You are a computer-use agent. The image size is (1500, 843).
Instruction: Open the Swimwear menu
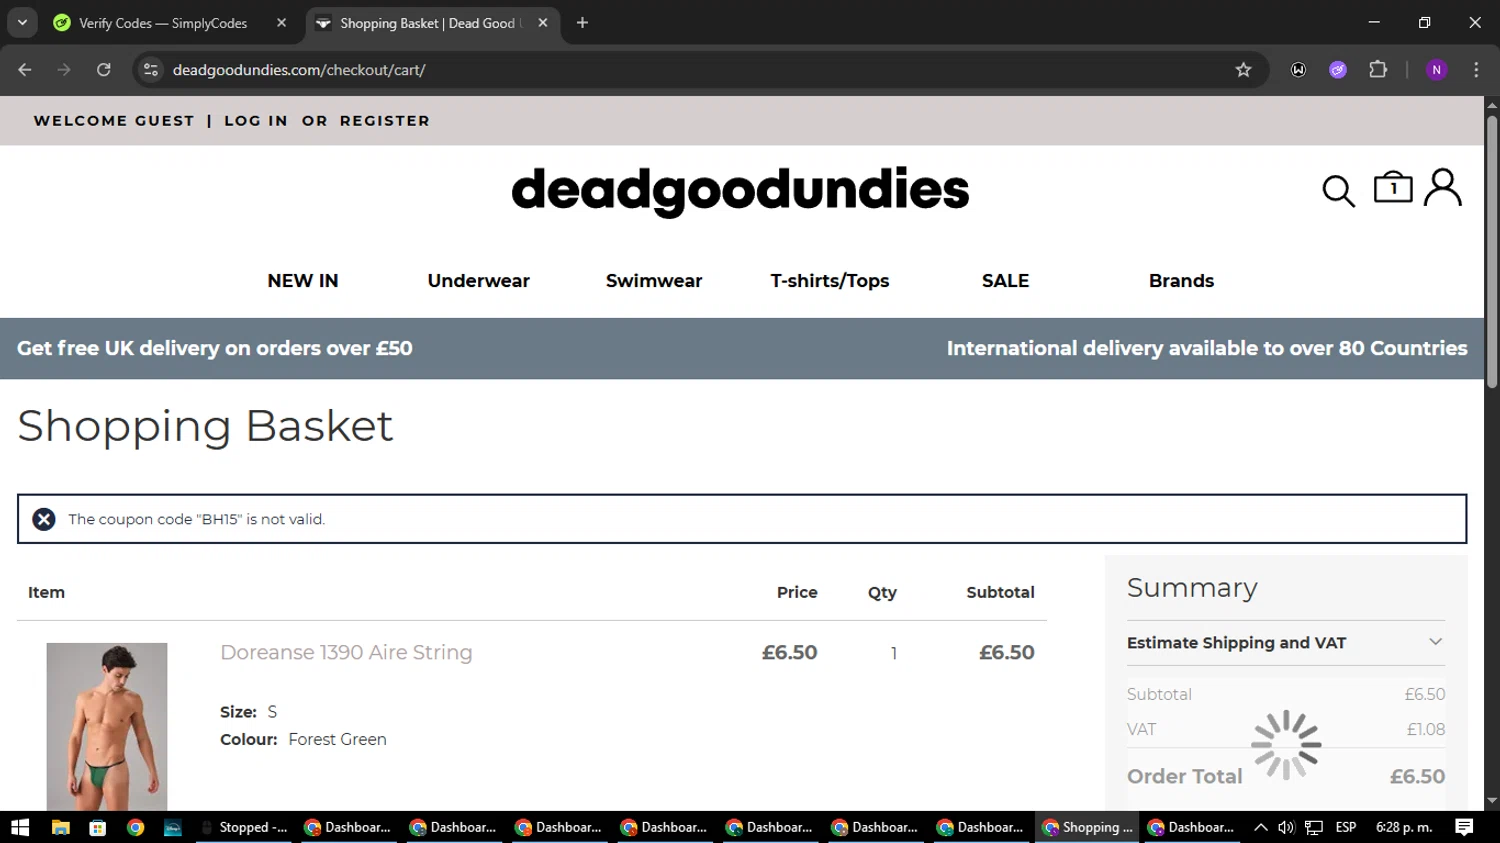coord(654,281)
